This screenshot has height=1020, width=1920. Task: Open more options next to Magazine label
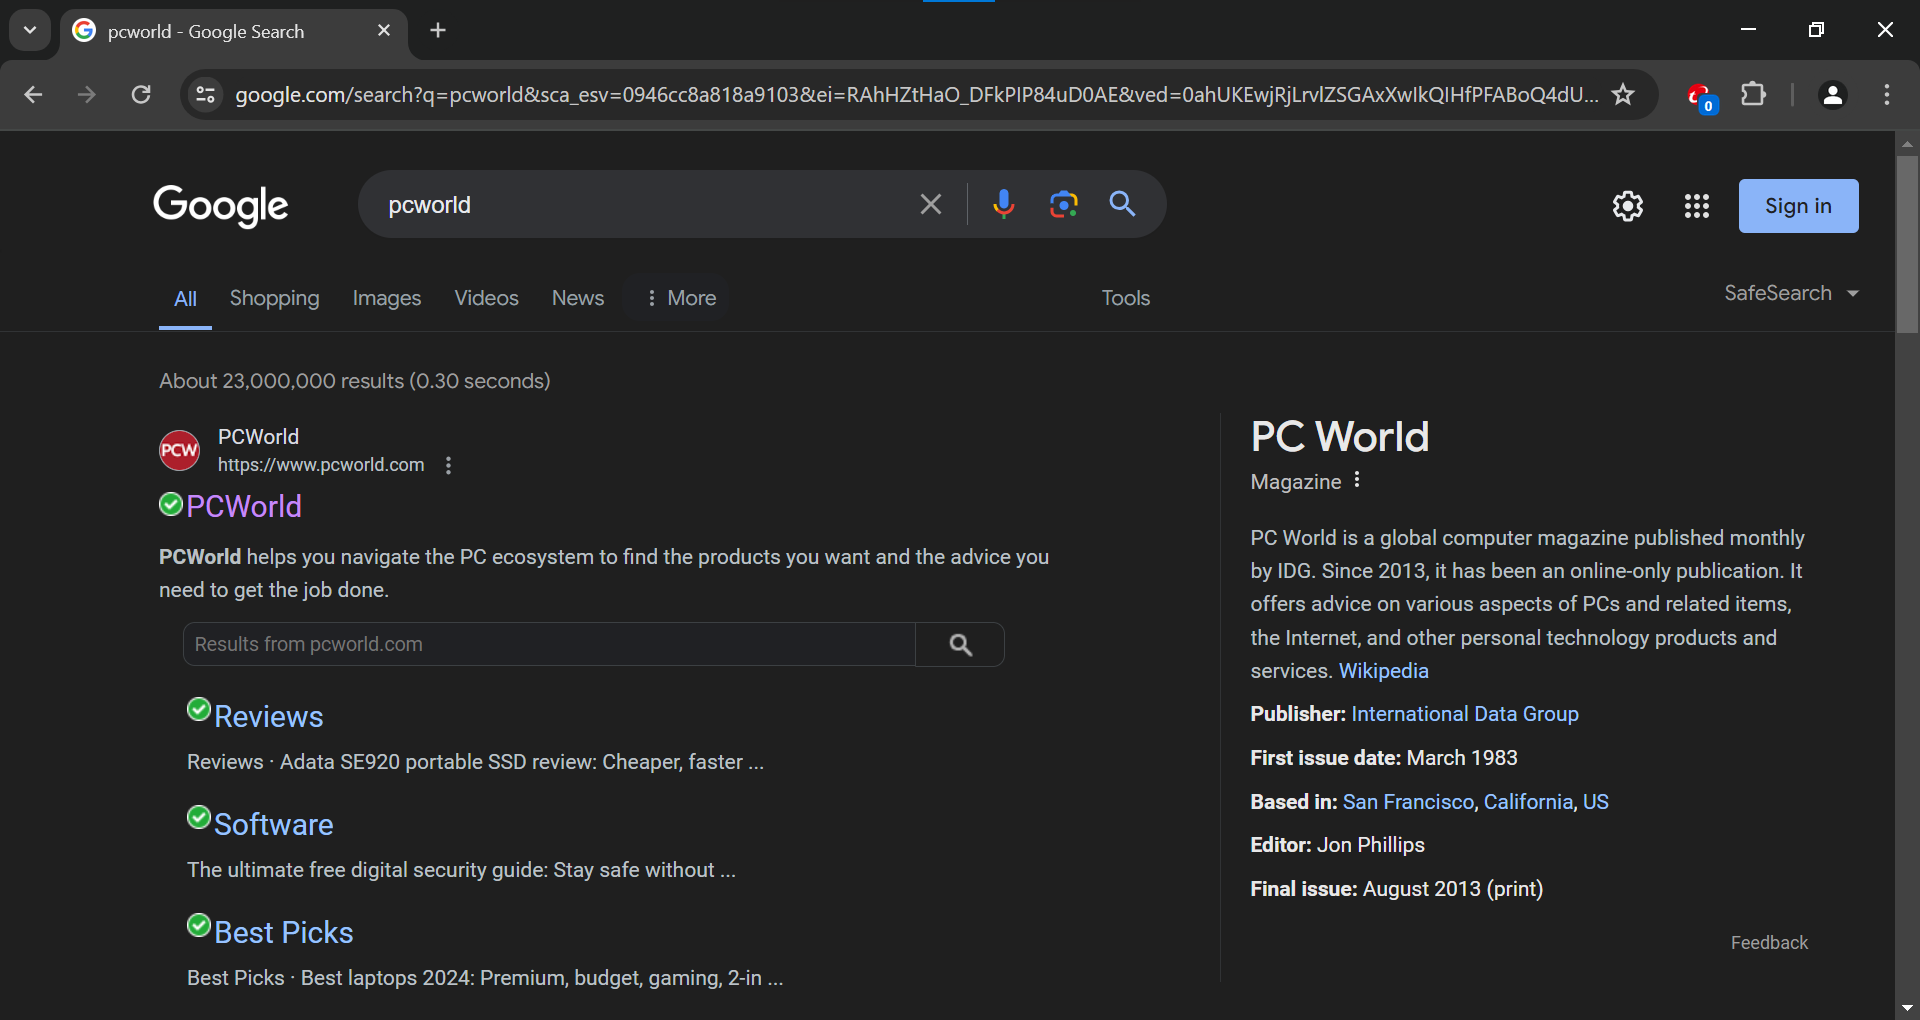[x=1357, y=480]
